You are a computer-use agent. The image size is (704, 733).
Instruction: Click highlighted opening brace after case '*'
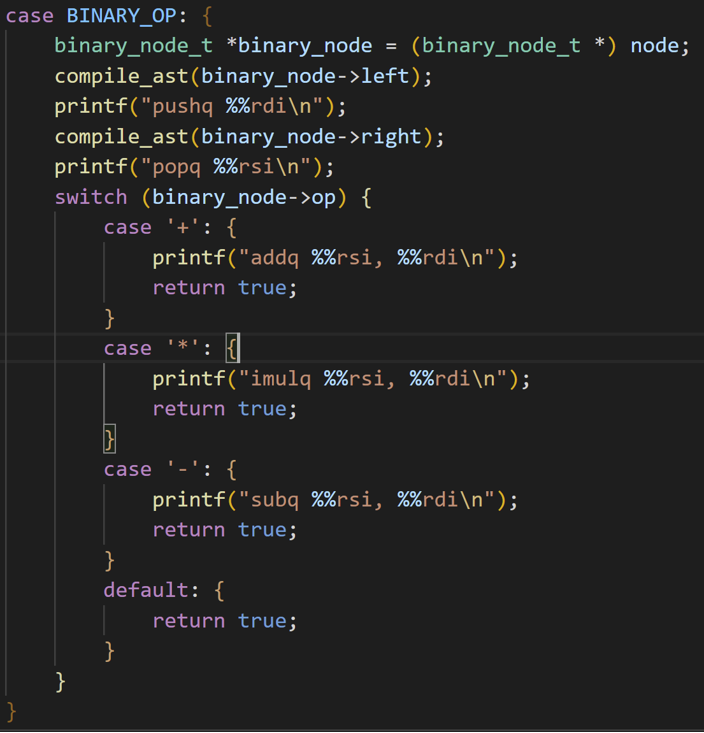232,348
